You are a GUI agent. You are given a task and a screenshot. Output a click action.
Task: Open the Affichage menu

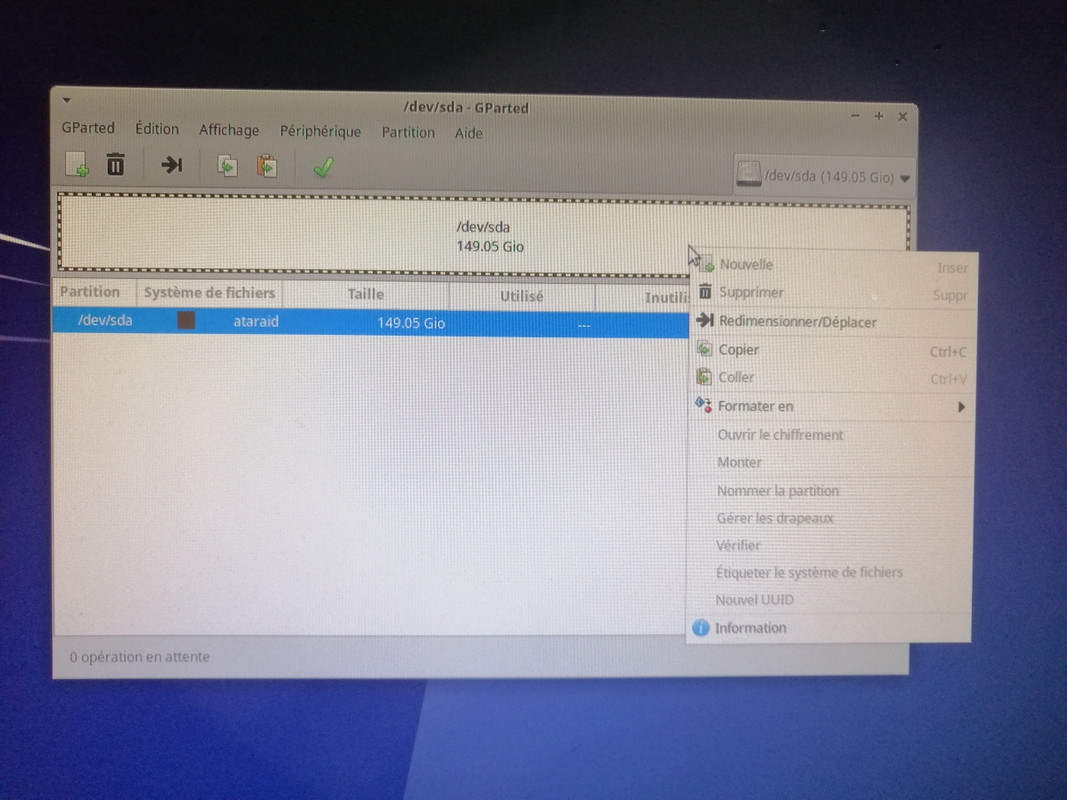[x=229, y=130]
